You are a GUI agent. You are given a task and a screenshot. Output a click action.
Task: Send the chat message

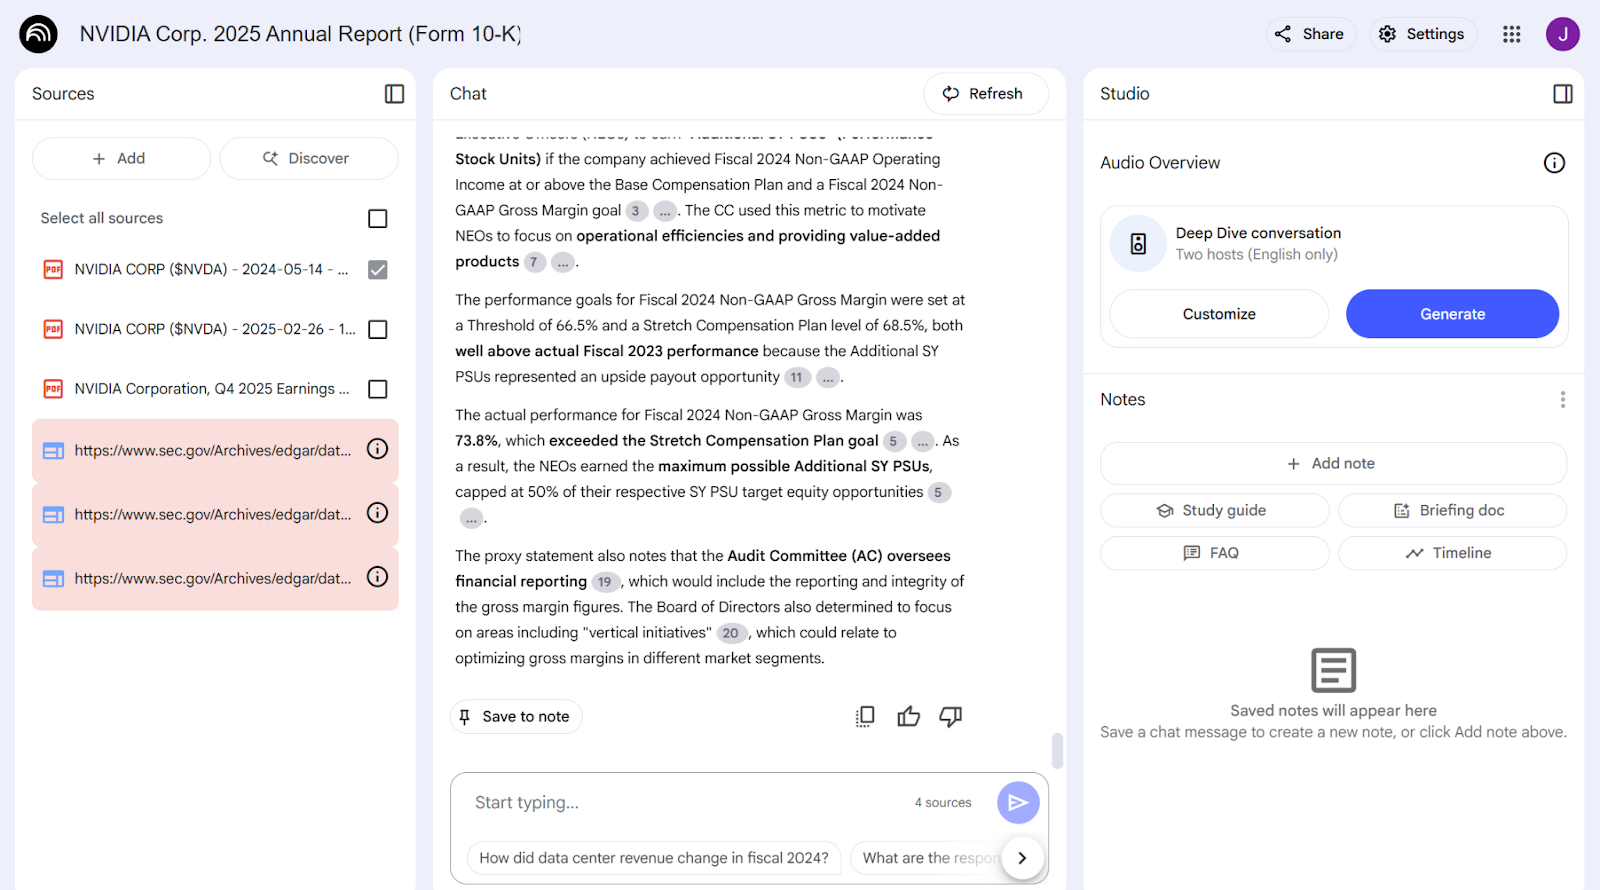(x=1017, y=802)
